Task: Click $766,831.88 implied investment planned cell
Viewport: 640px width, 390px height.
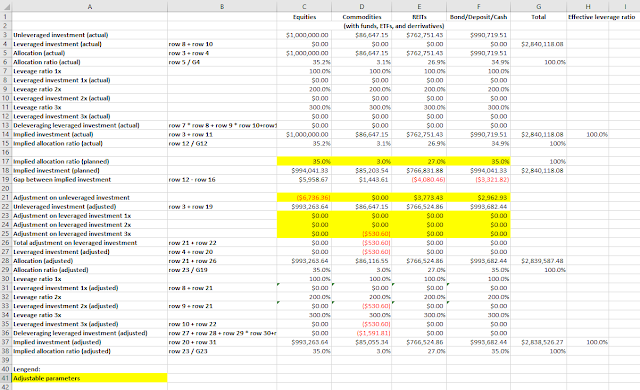Action: coord(419,171)
